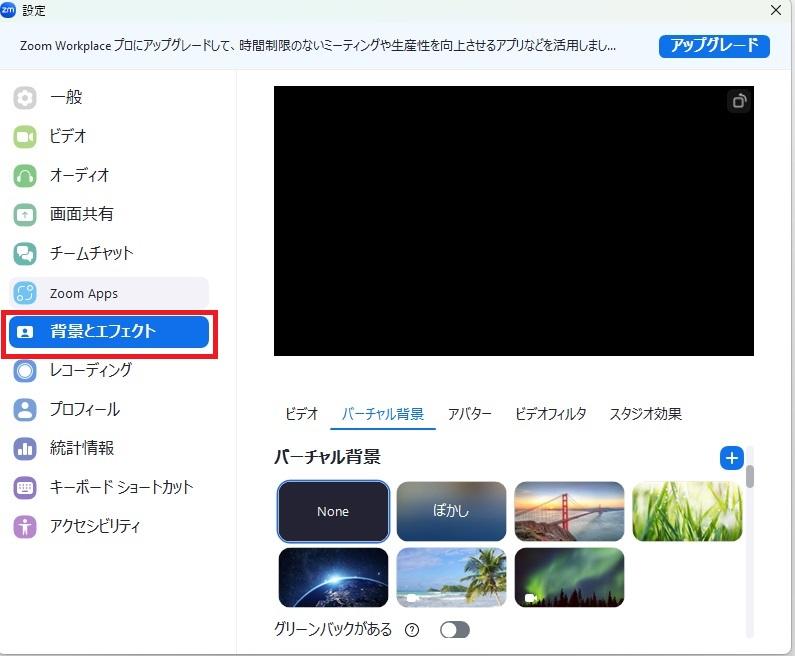Open the Accessibility (アクセシビリティ) icon
Viewport: 795px width, 656px height.
click(25, 527)
